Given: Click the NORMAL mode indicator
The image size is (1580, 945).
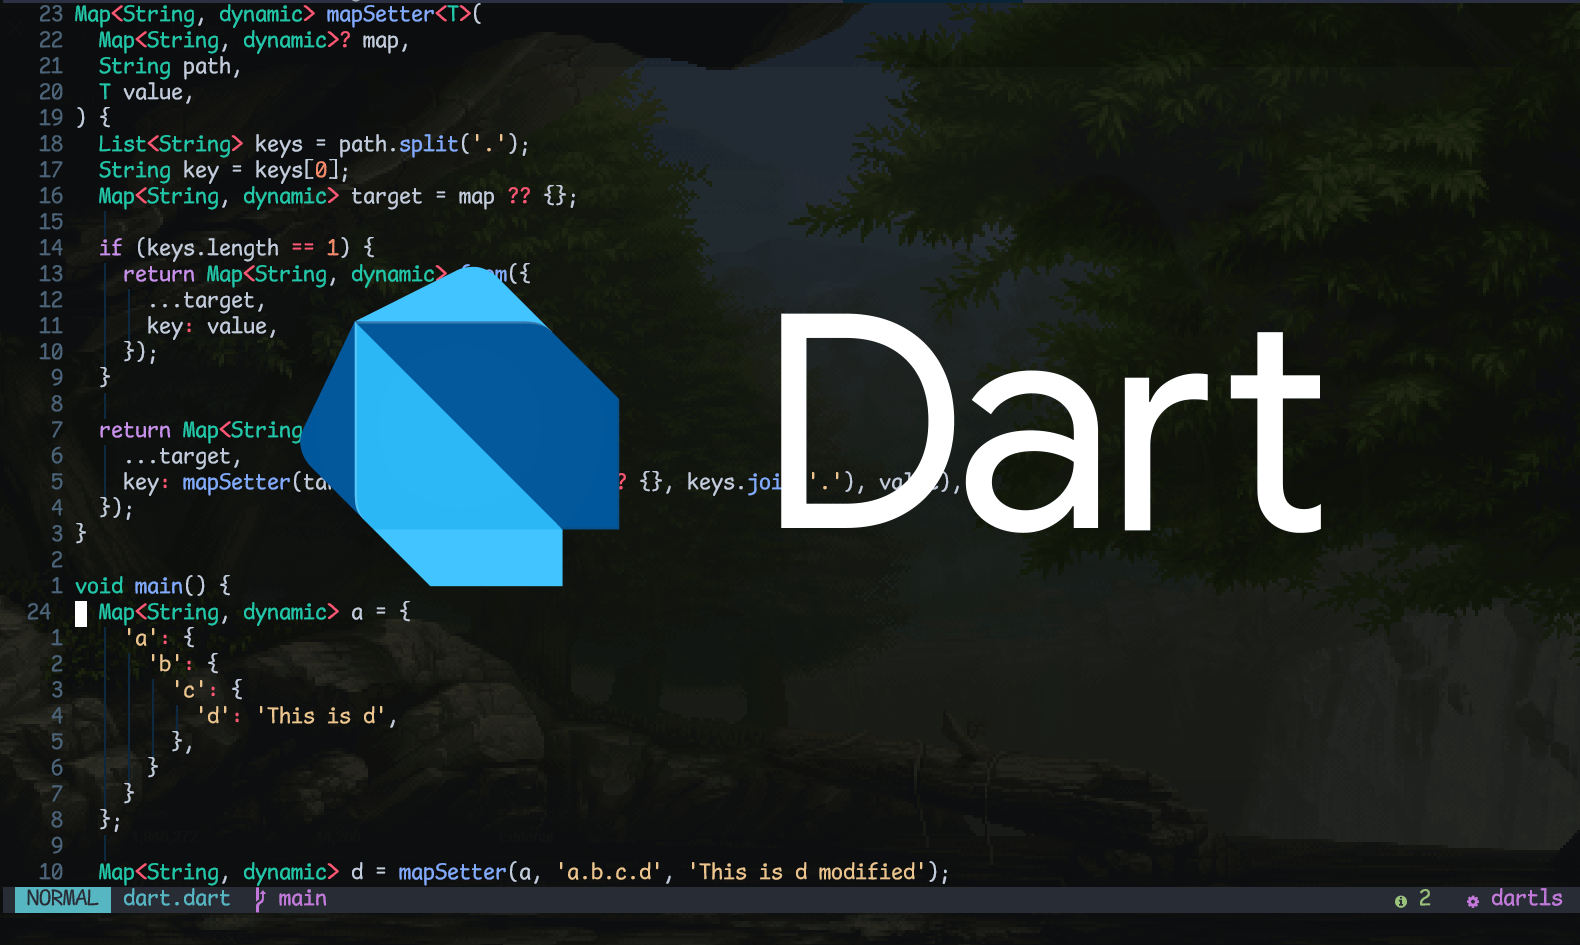Looking at the screenshot, I should (x=63, y=899).
